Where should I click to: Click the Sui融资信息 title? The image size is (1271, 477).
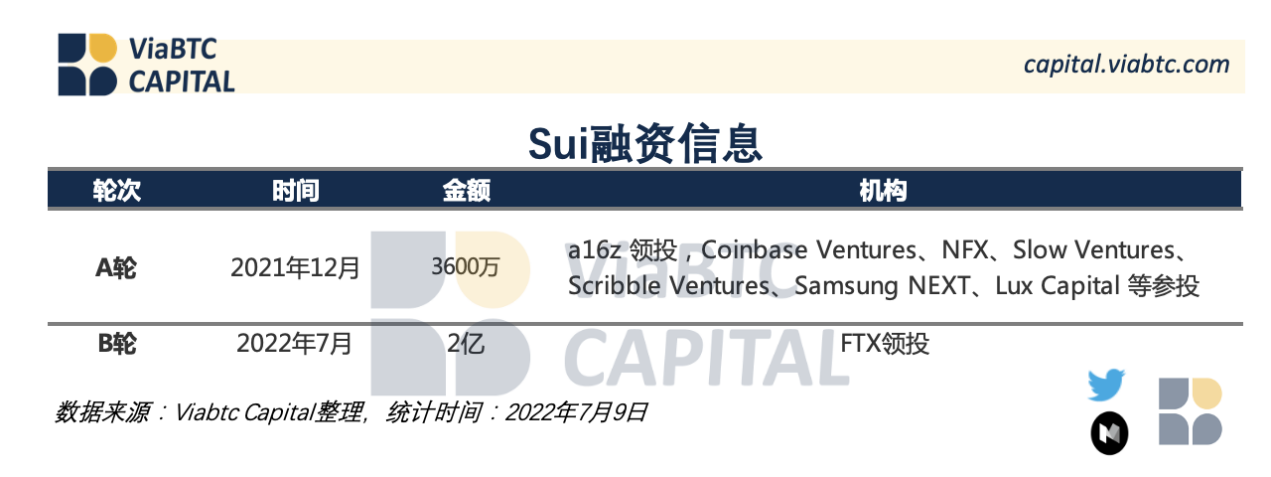[x=645, y=144]
